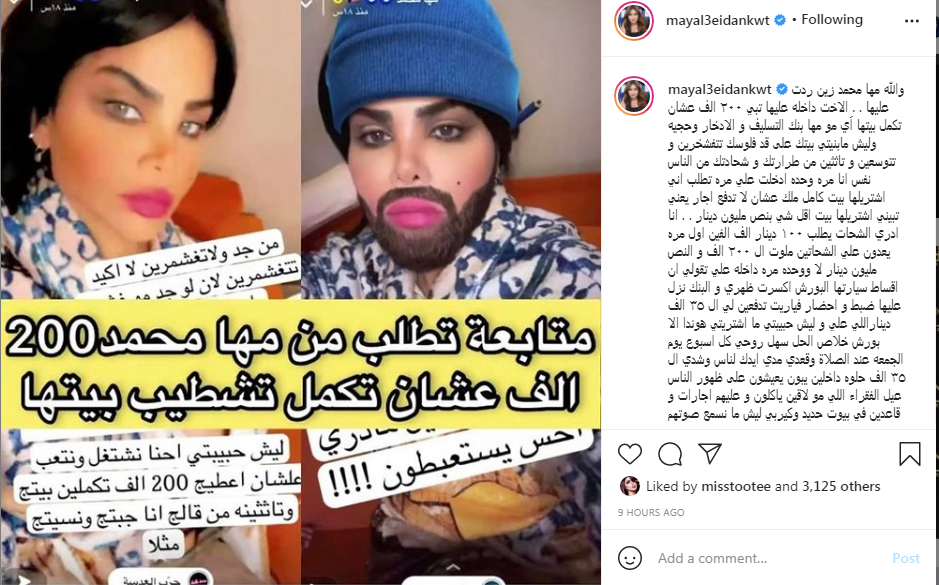Click the Post comment button

pos(905,558)
